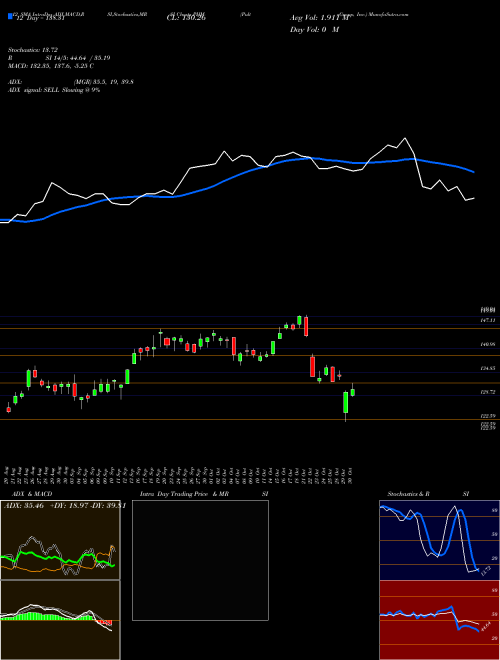Click the 'MACD: 132.35, 137.6, -5.25 C' line
The image size is (500, 660).
51,66
